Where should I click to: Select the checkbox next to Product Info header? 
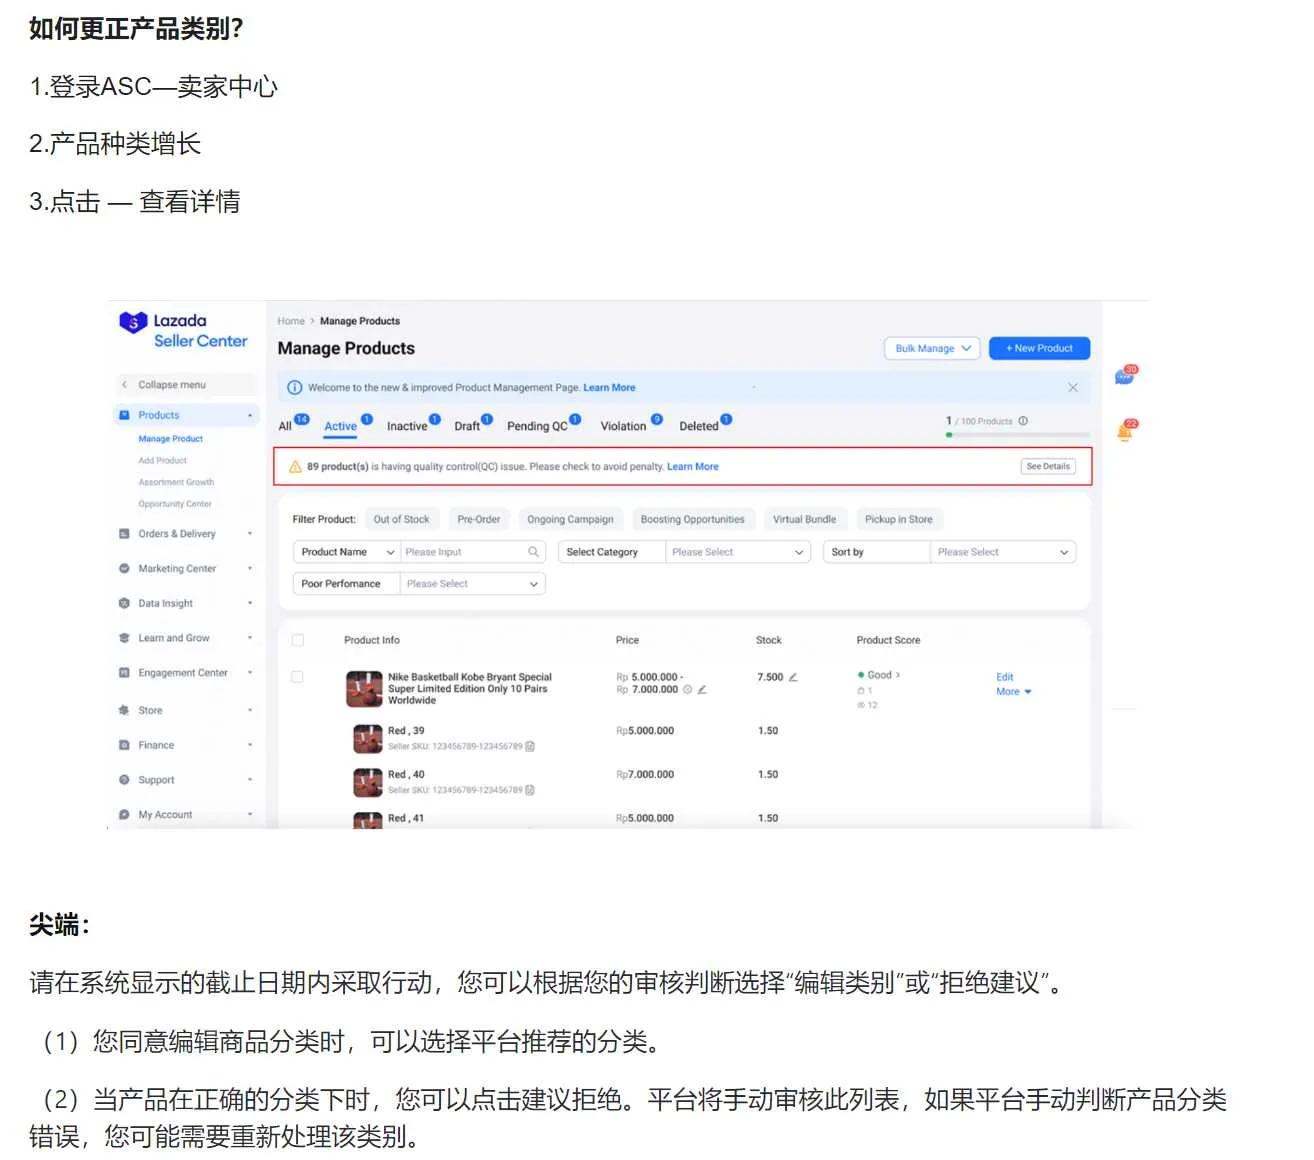(297, 640)
